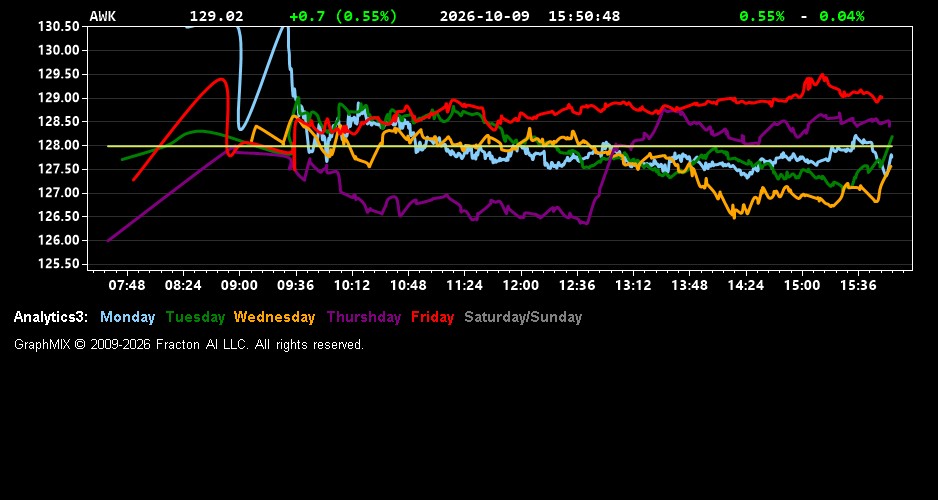Click the 129.00 y-axis label
The height and width of the screenshot is (500, 938).
pyautogui.click(x=58, y=98)
